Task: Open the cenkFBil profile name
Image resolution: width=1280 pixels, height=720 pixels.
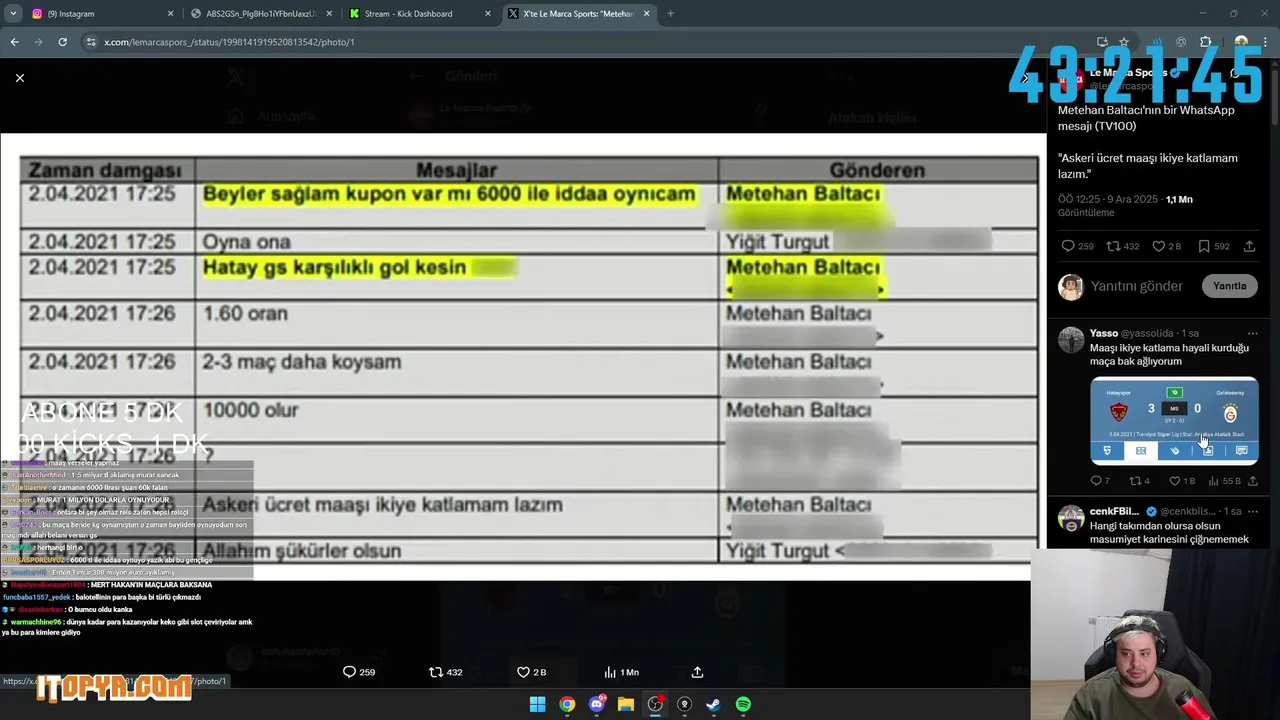Action: pyautogui.click(x=1114, y=511)
